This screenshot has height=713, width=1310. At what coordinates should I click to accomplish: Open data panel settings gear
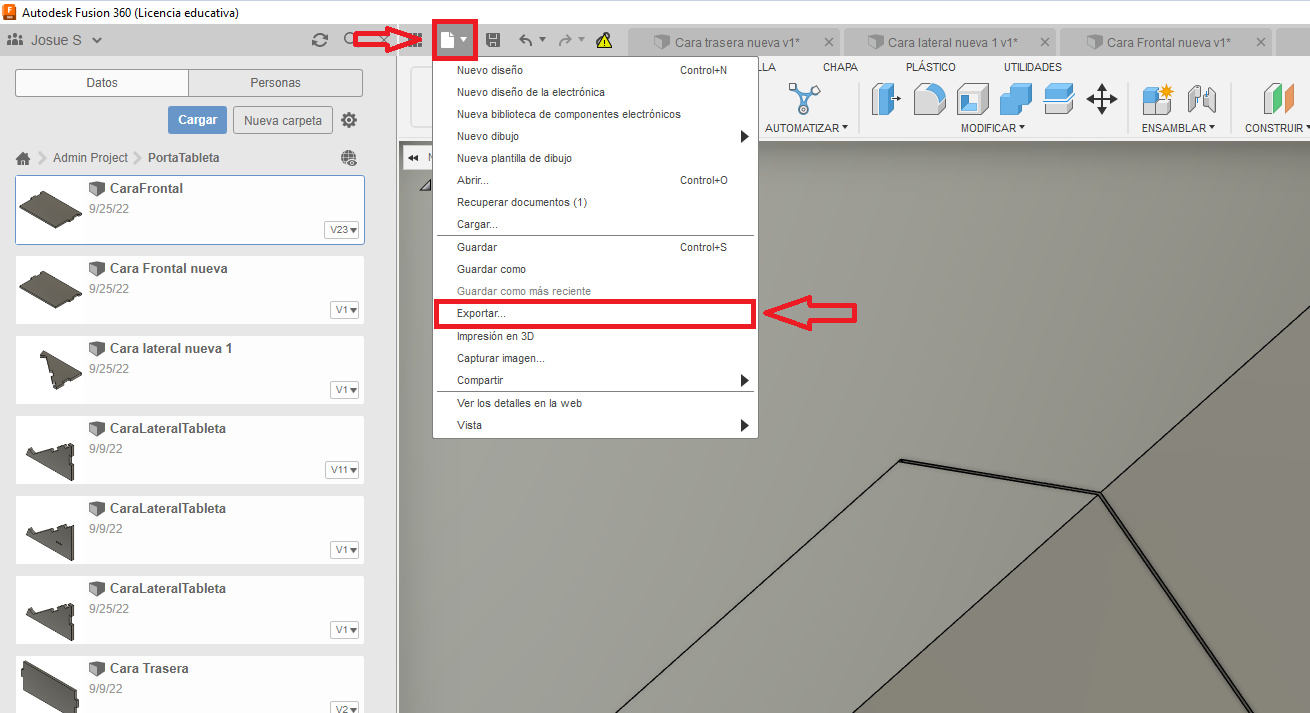click(349, 120)
